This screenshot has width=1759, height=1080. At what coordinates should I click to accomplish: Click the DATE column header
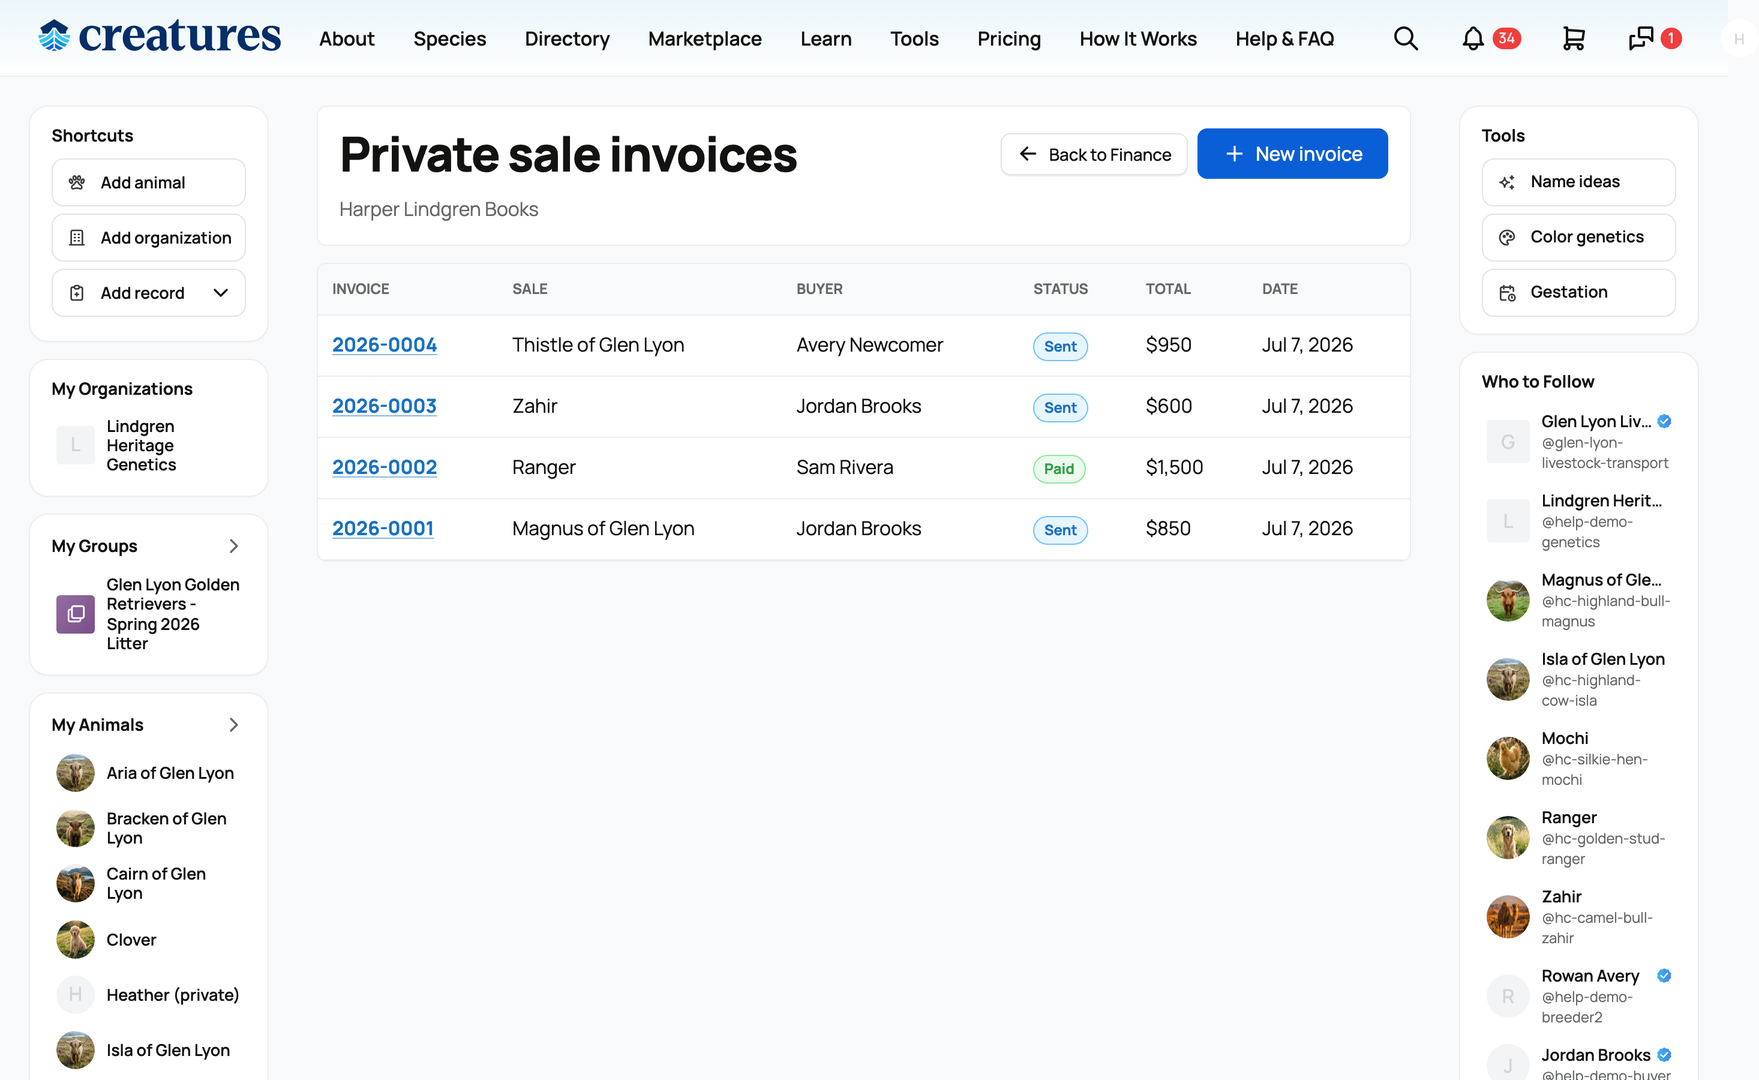pyautogui.click(x=1280, y=289)
